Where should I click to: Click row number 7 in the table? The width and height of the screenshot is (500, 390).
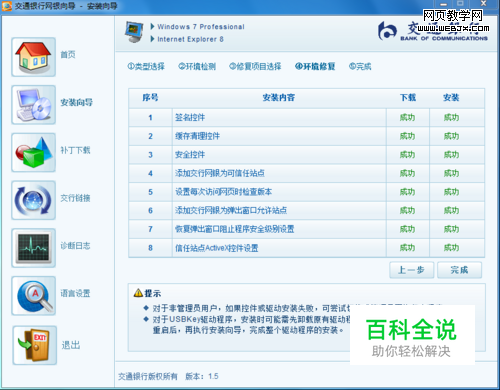pos(150,229)
